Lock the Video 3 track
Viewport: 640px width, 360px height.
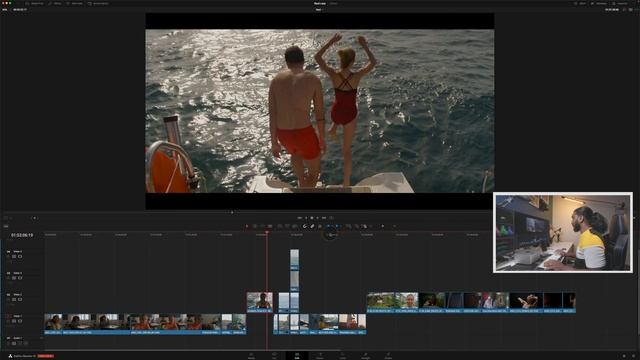click(x=8, y=278)
